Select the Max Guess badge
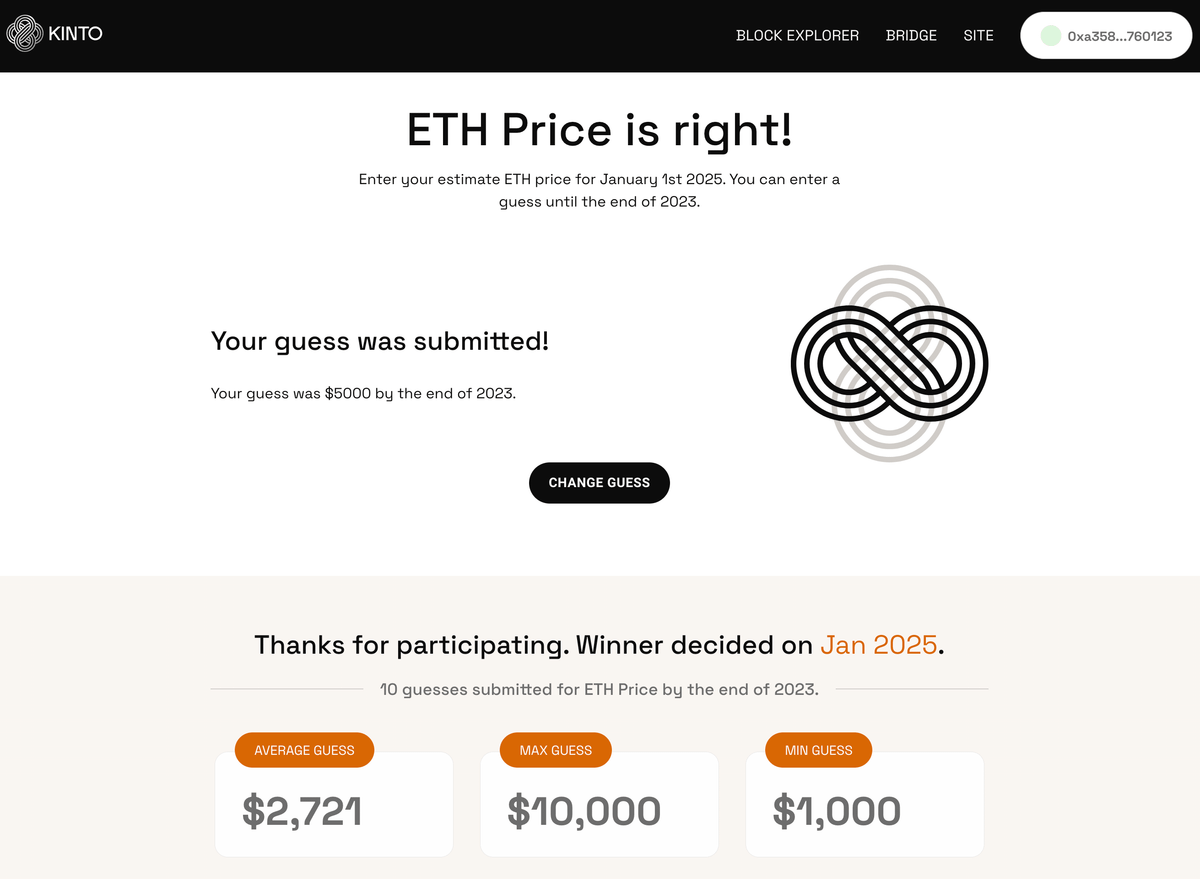 (555, 750)
